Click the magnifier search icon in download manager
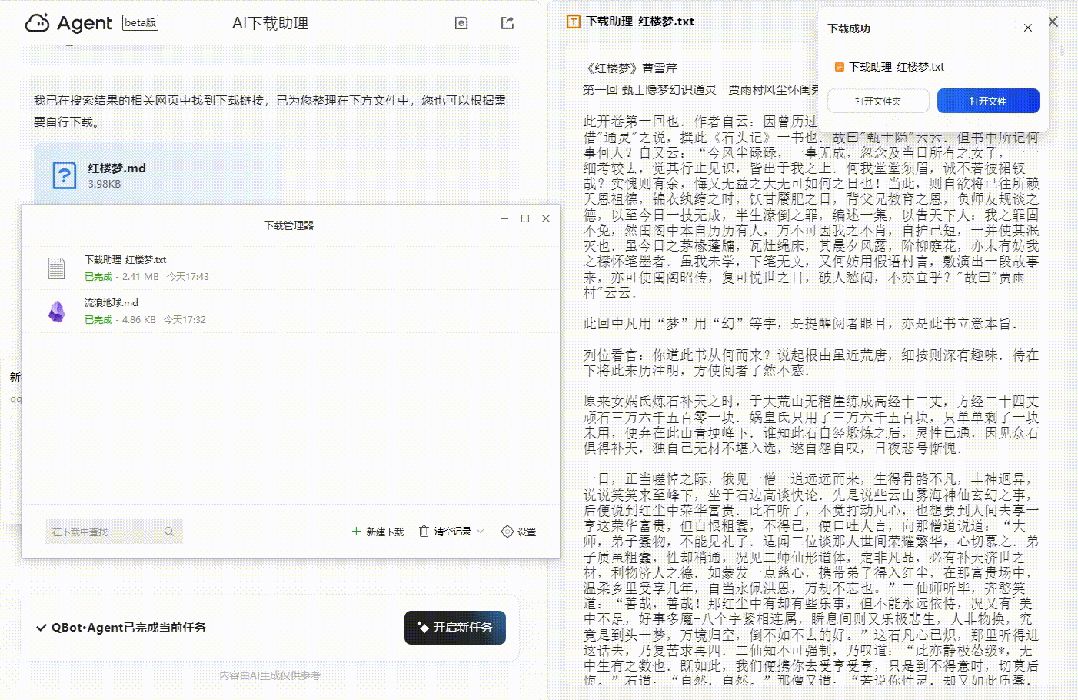The image size is (1078, 700). (169, 532)
